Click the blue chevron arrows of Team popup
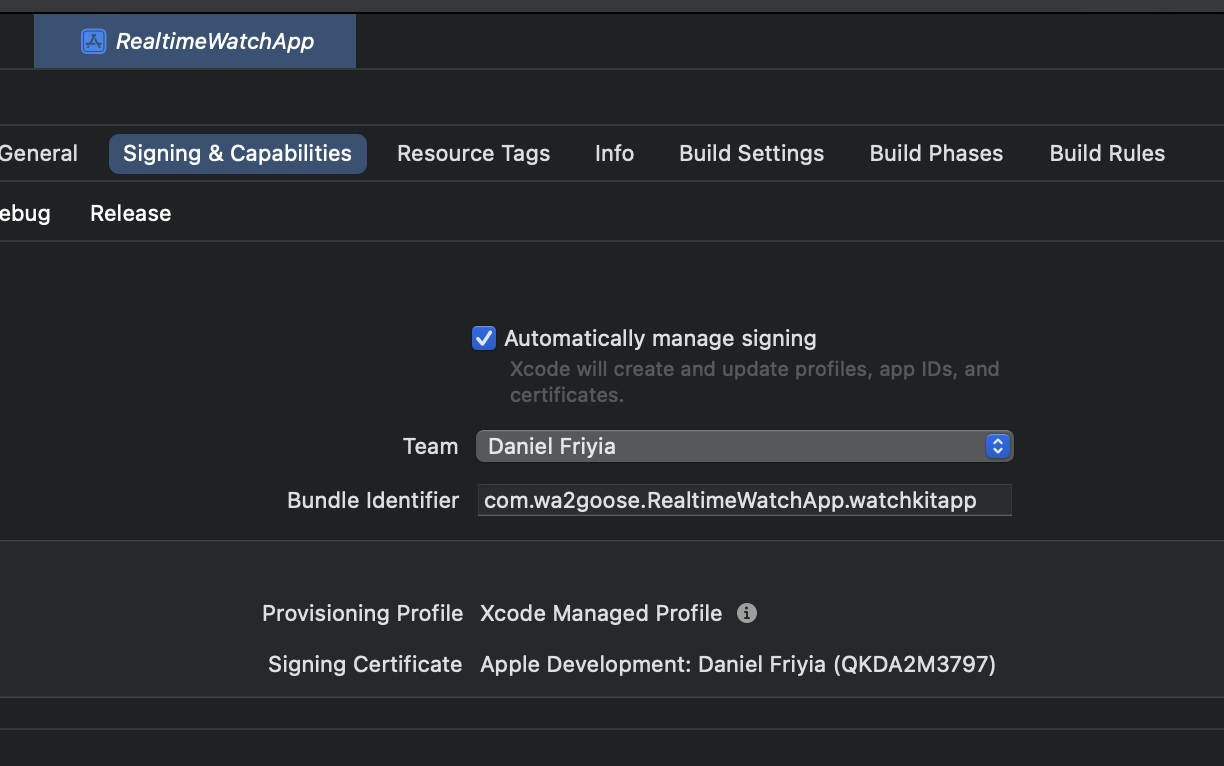This screenshot has width=1224, height=766. (x=997, y=446)
